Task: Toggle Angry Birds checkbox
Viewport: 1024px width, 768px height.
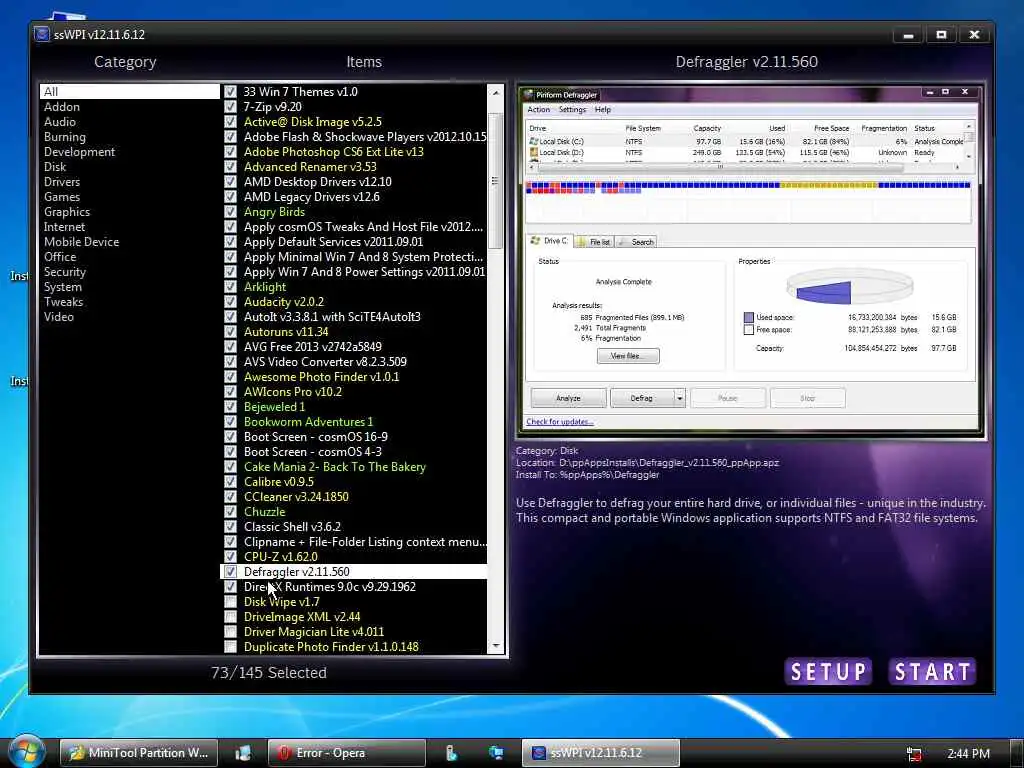Action: click(231, 212)
